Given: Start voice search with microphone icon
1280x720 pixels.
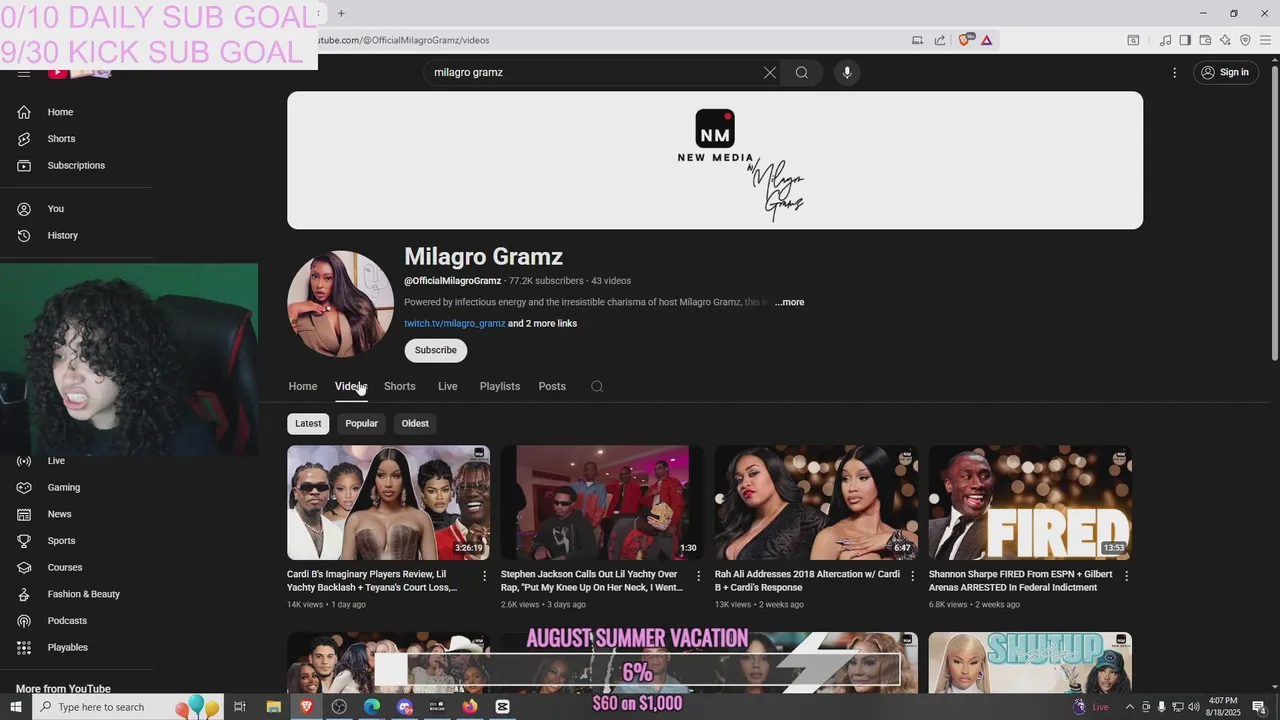Looking at the screenshot, I should click(847, 72).
